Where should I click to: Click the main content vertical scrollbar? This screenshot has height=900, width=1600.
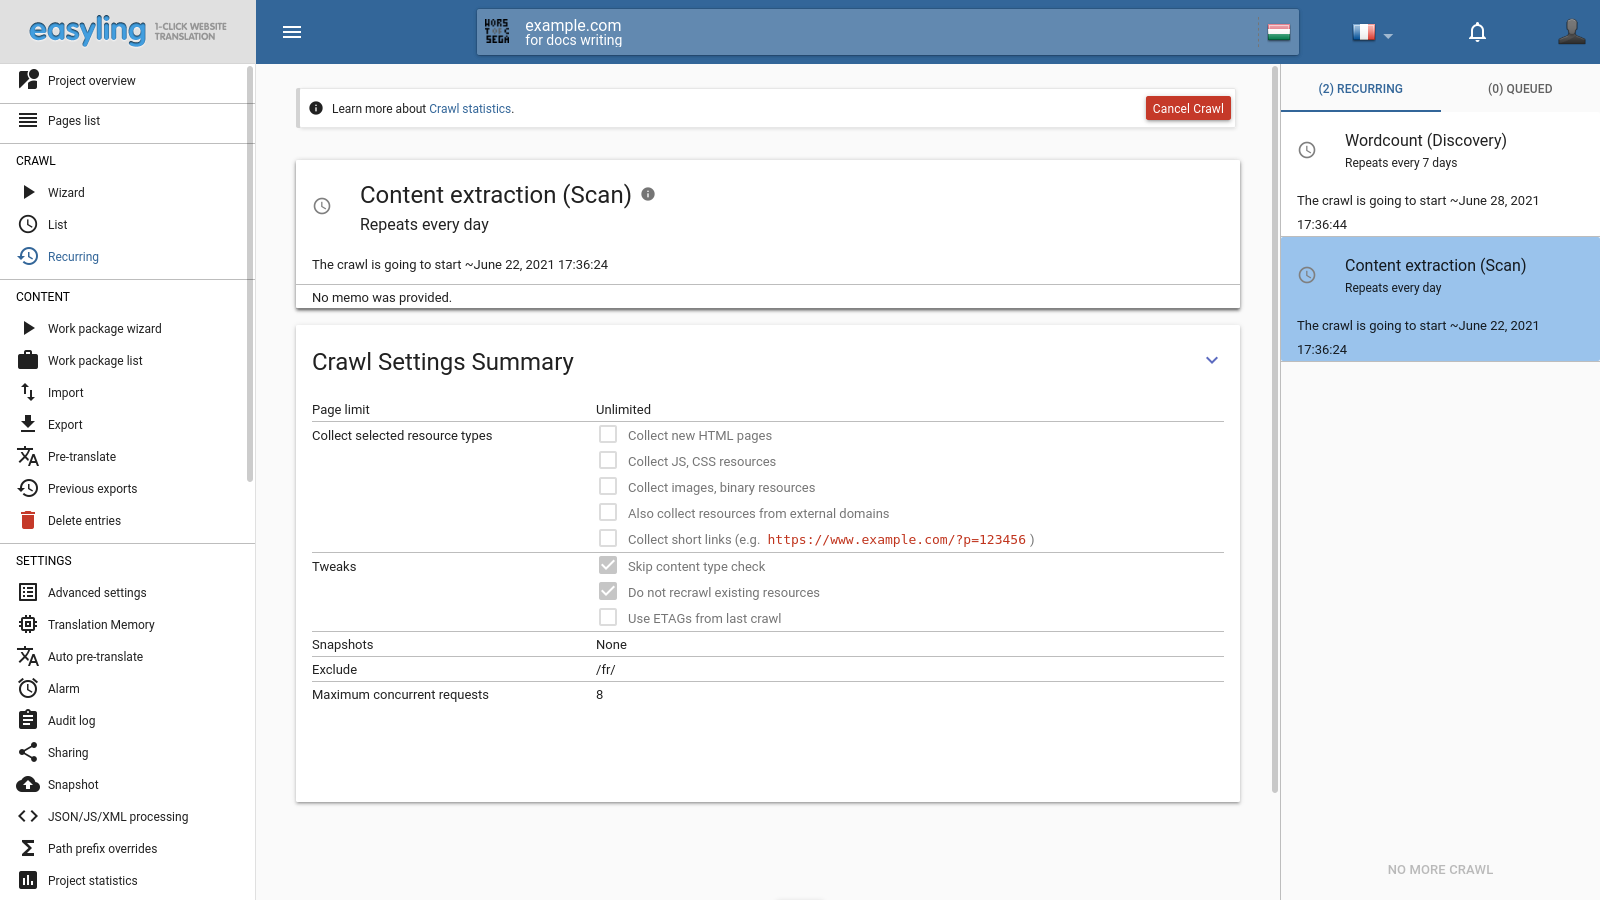click(x=1275, y=430)
